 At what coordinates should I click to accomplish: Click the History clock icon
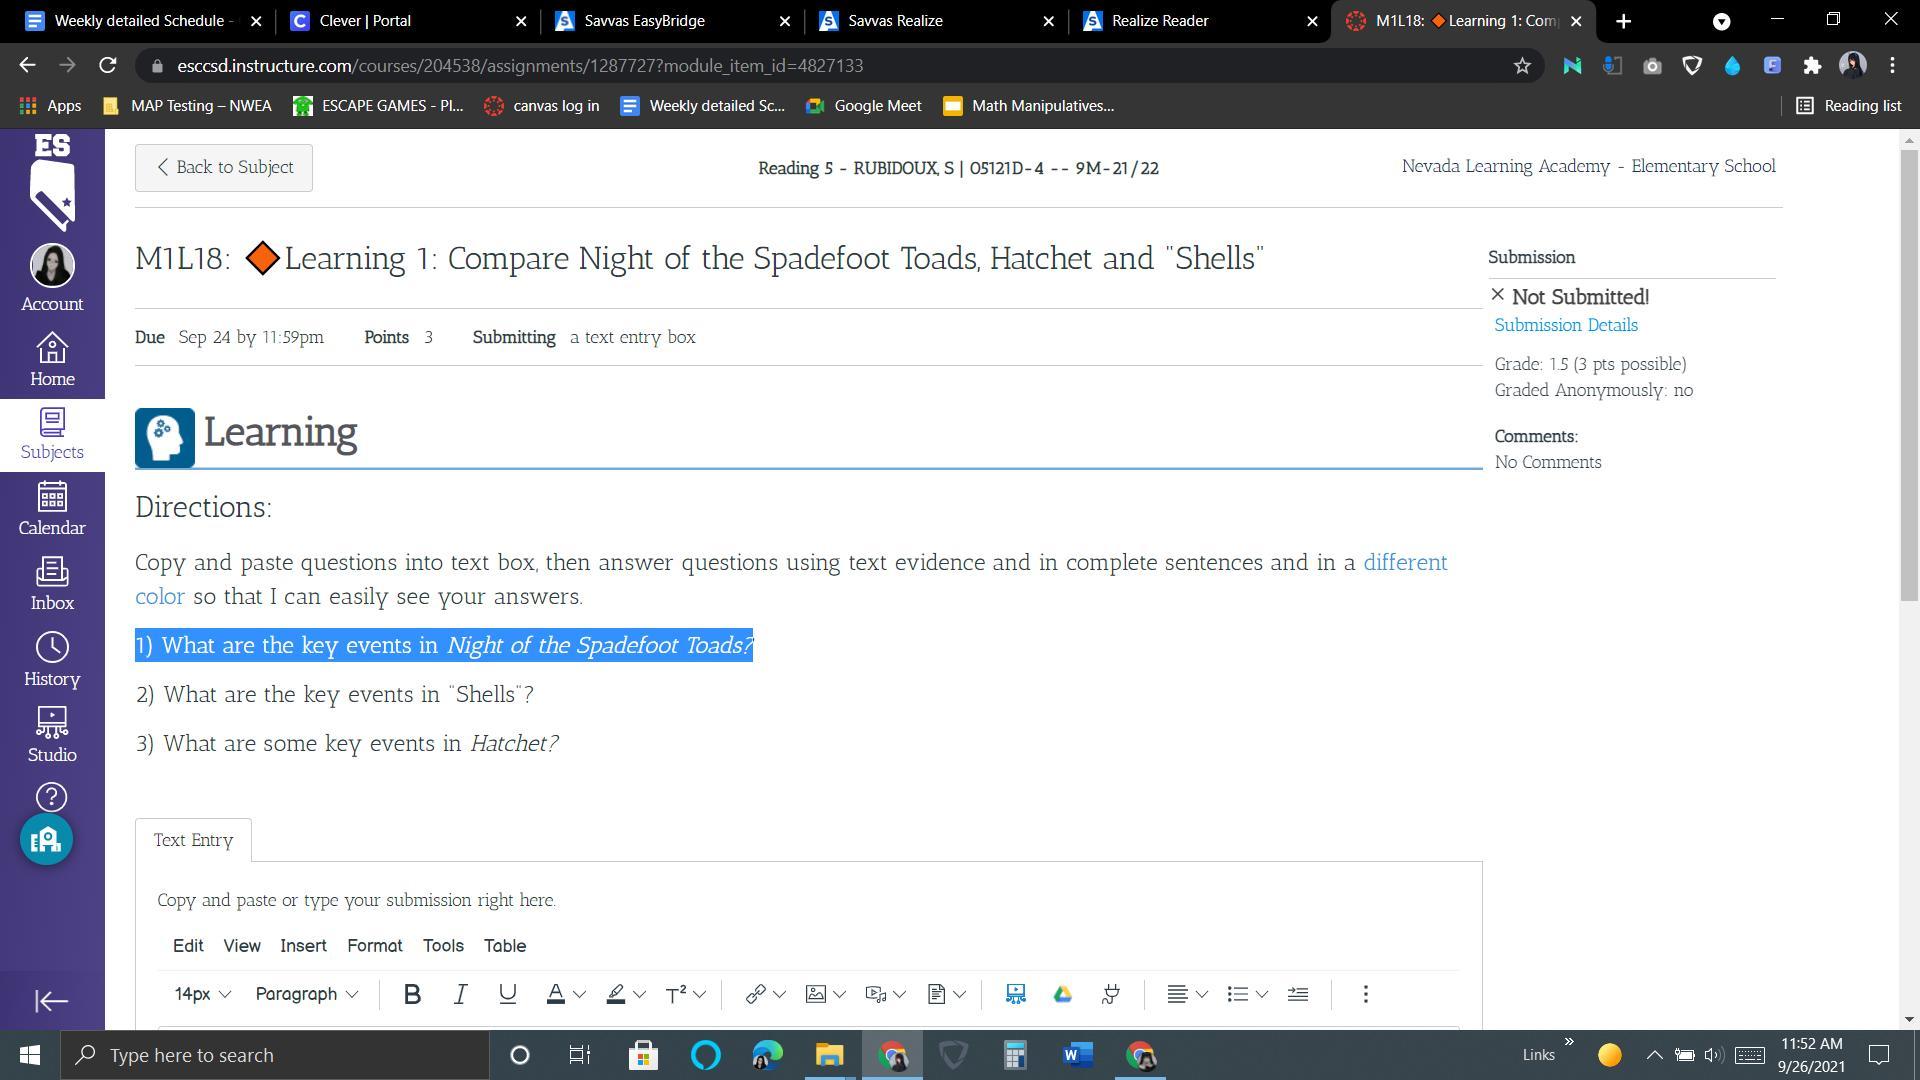point(52,659)
